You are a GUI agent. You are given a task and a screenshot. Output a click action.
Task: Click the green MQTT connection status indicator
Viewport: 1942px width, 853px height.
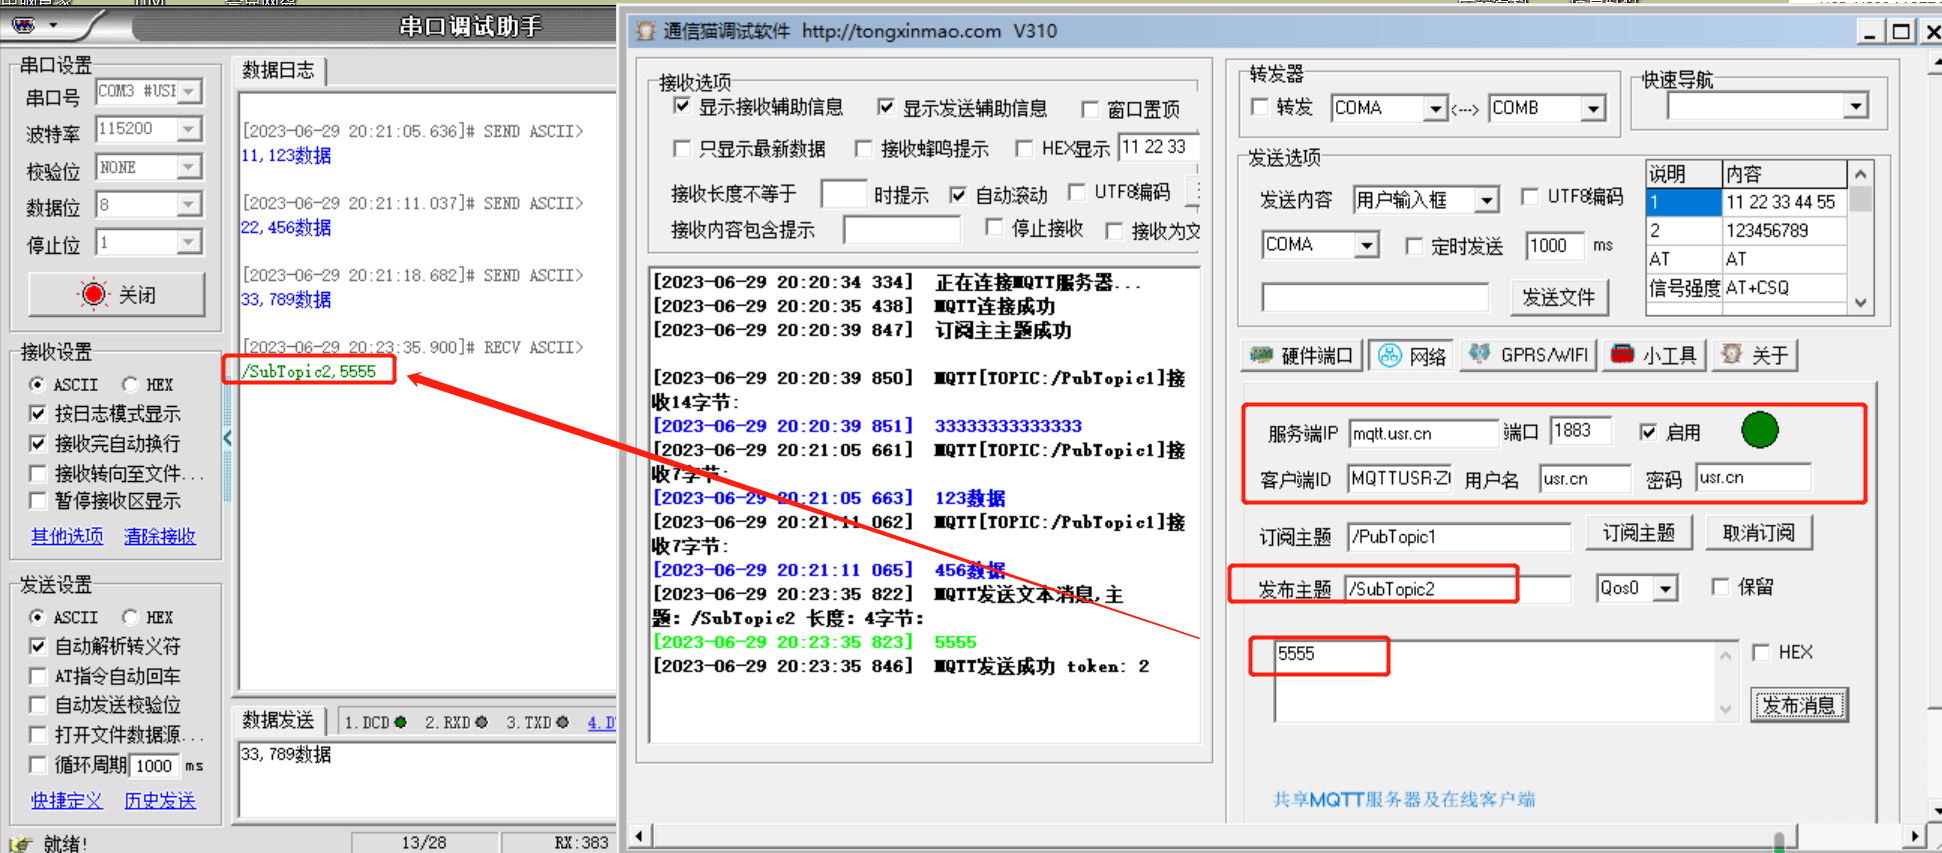(1759, 430)
